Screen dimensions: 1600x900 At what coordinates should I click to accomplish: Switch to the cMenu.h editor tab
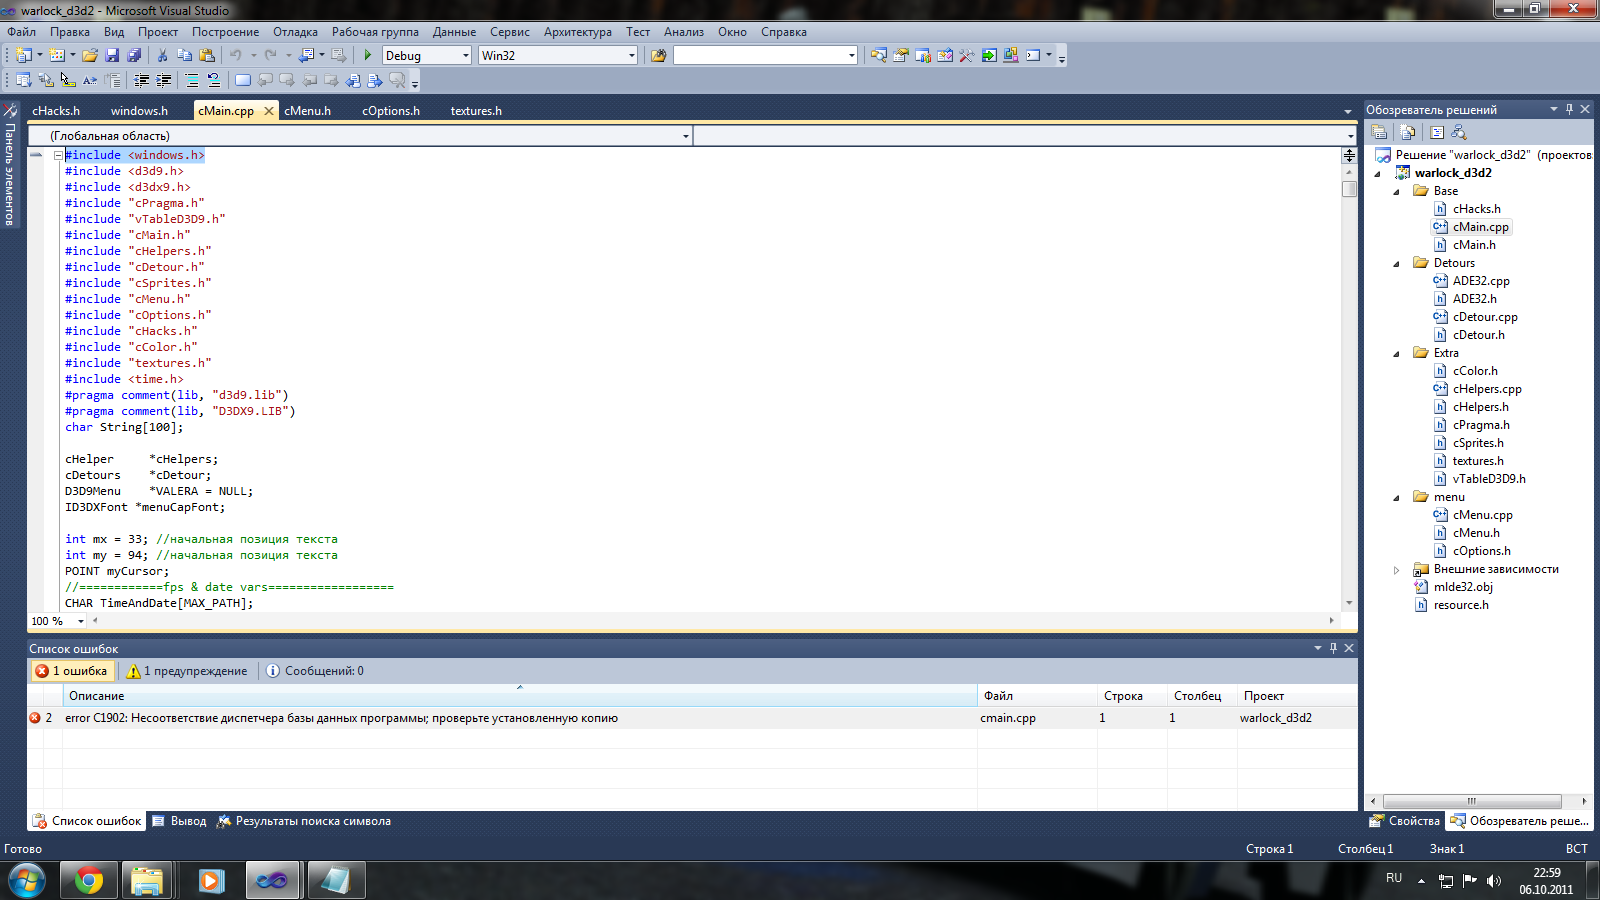pyautogui.click(x=307, y=111)
